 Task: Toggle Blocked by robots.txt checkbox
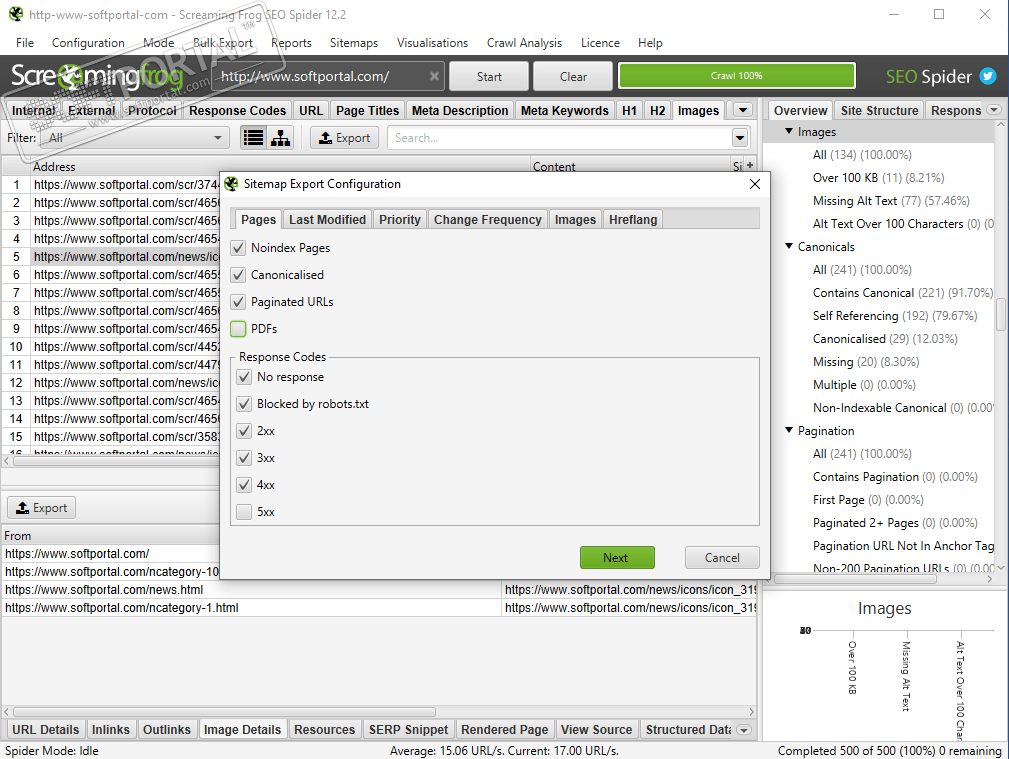tap(244, 404)
